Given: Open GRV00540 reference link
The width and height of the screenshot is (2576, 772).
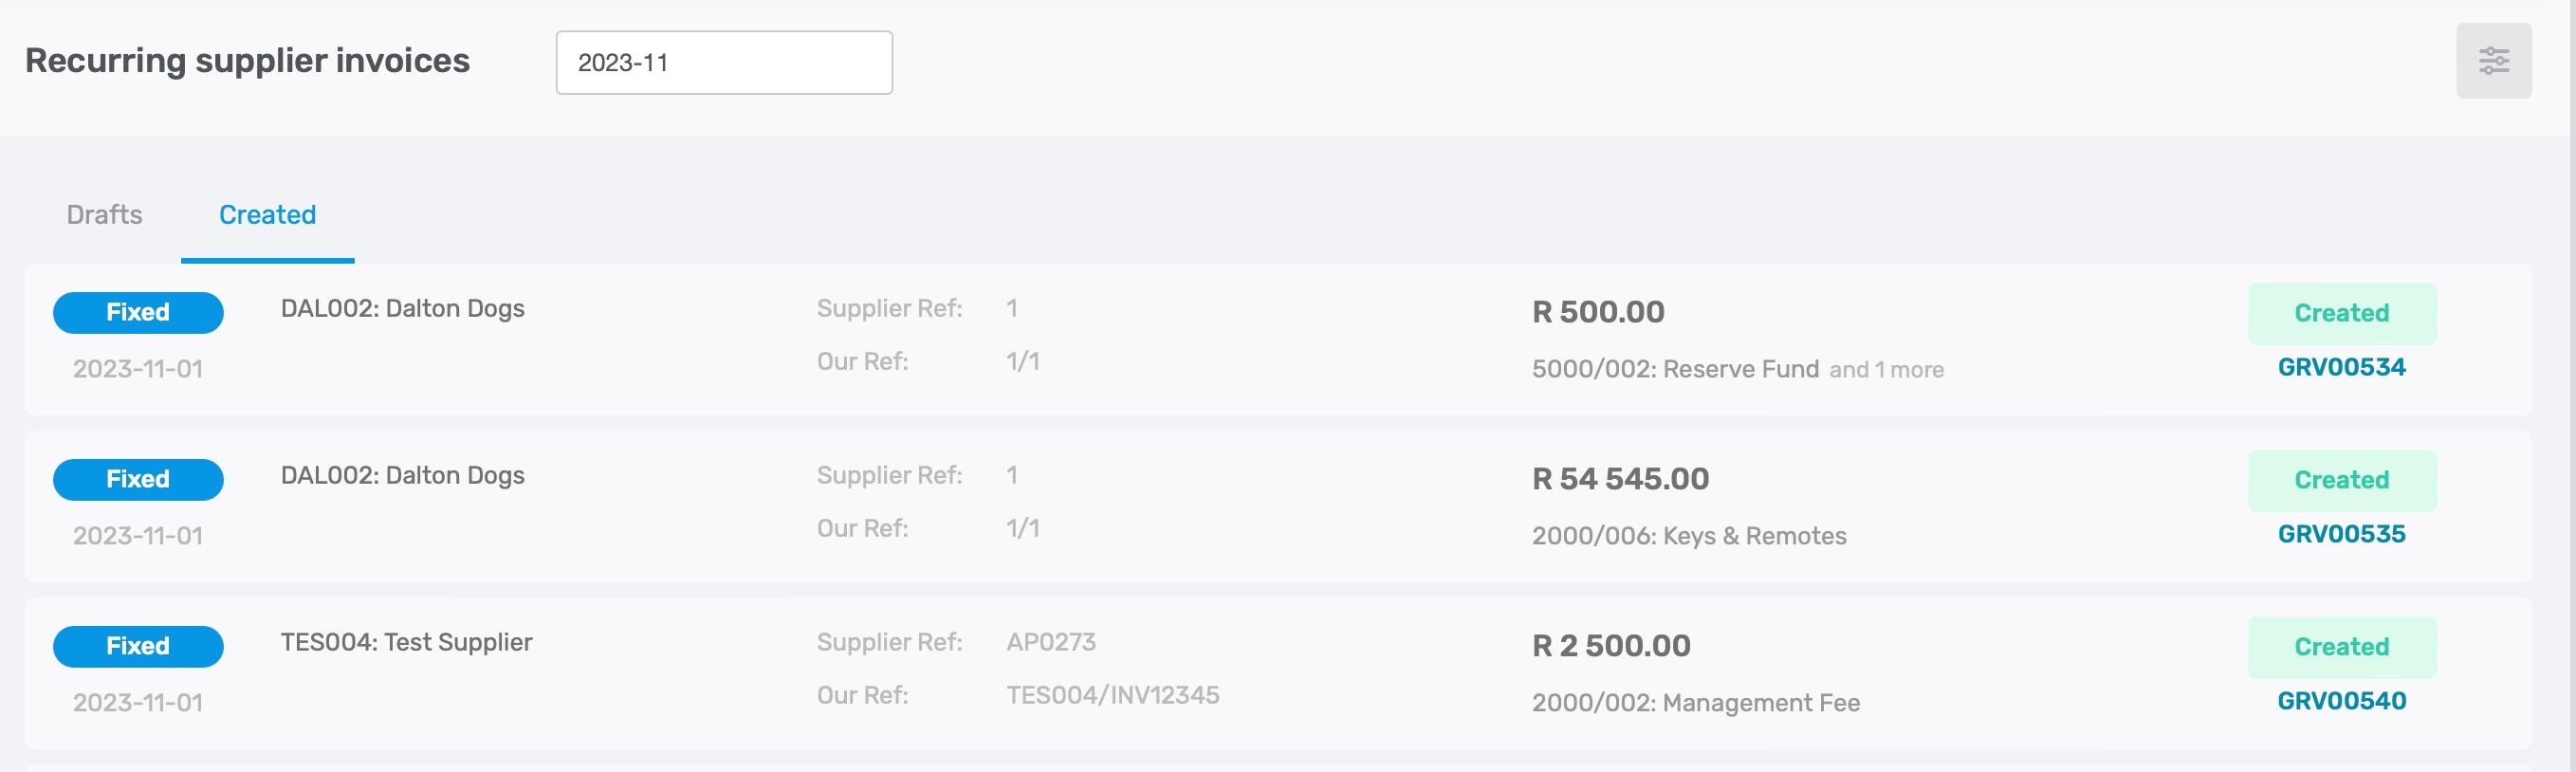Looking at the screenshot, I should [x=2341, y=701].
